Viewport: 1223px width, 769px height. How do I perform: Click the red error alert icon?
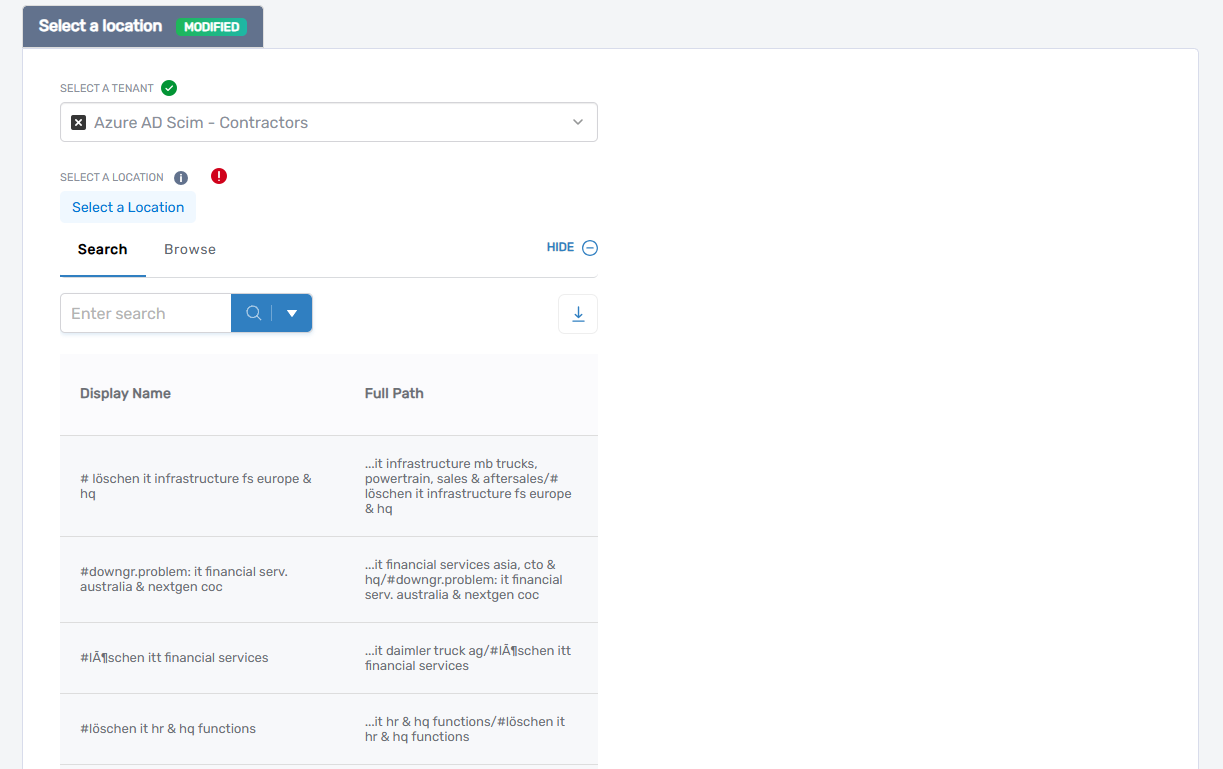coord(219,176)
